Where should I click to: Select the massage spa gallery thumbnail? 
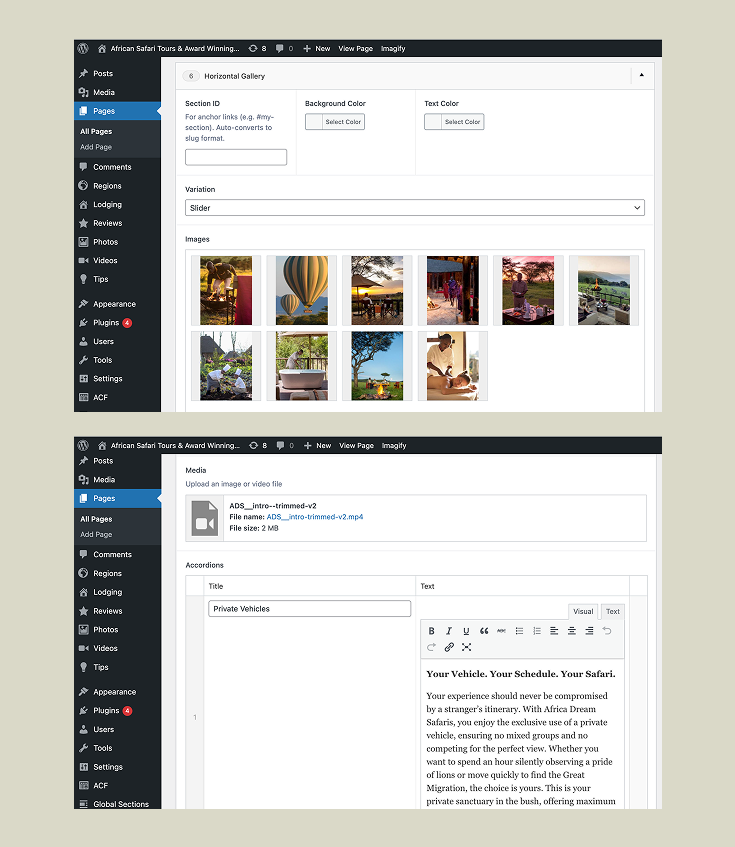click(x=453, y=366)
